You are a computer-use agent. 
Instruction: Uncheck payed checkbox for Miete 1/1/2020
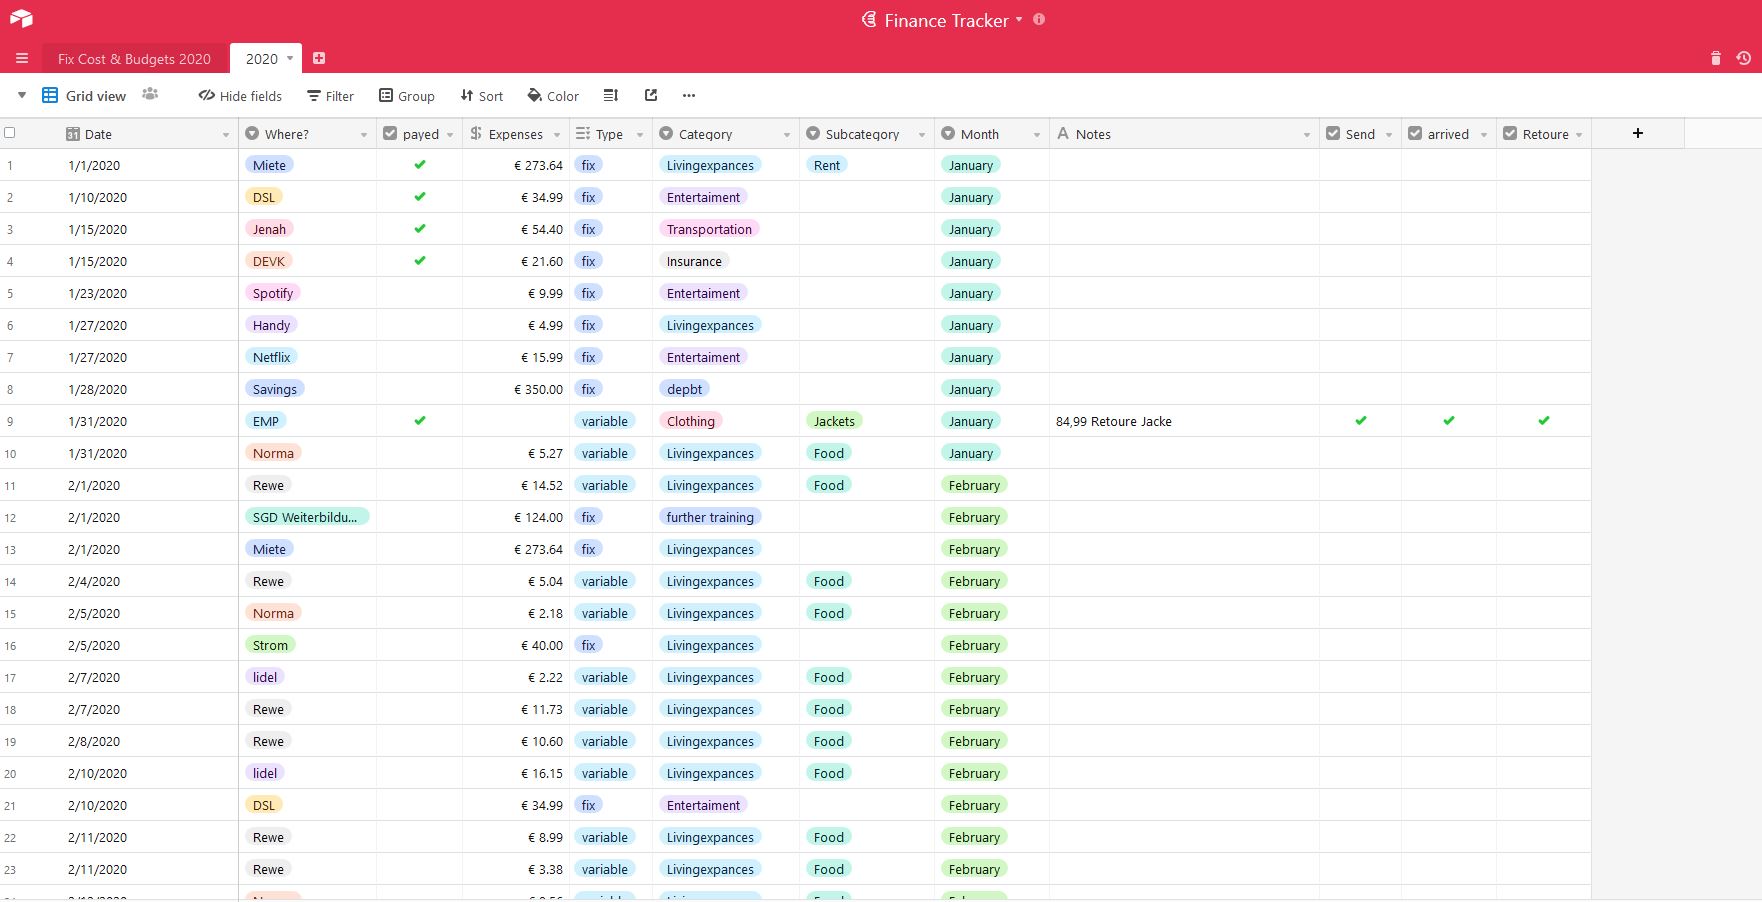(420, 165)
